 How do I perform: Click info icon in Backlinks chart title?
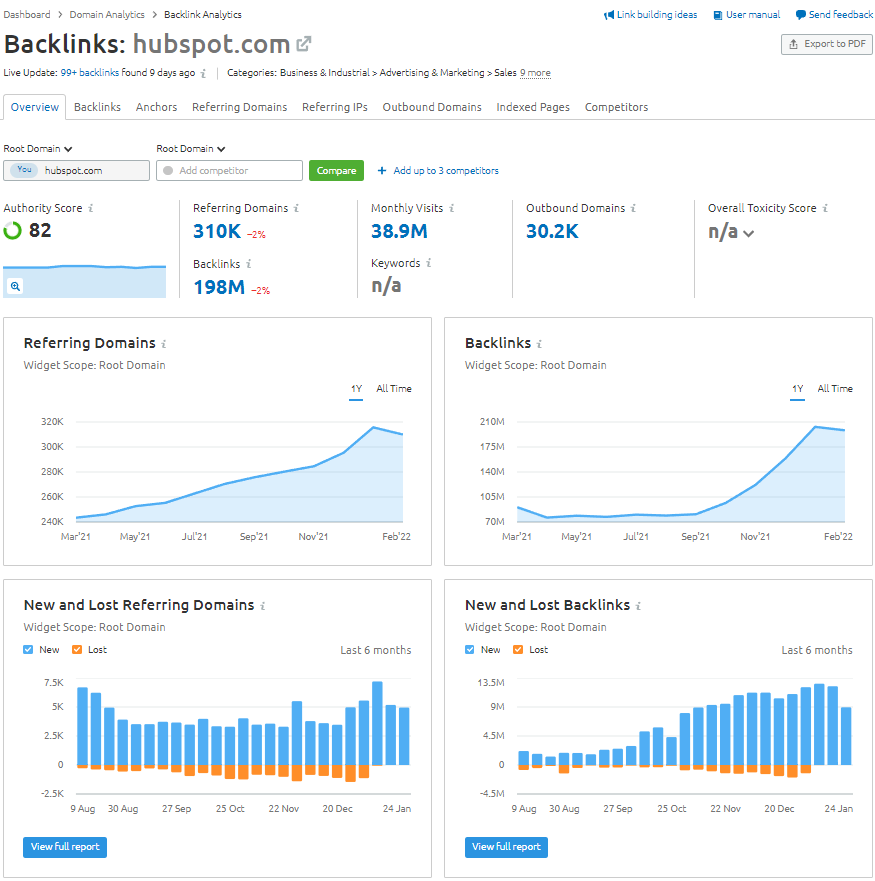coord(539,343)
